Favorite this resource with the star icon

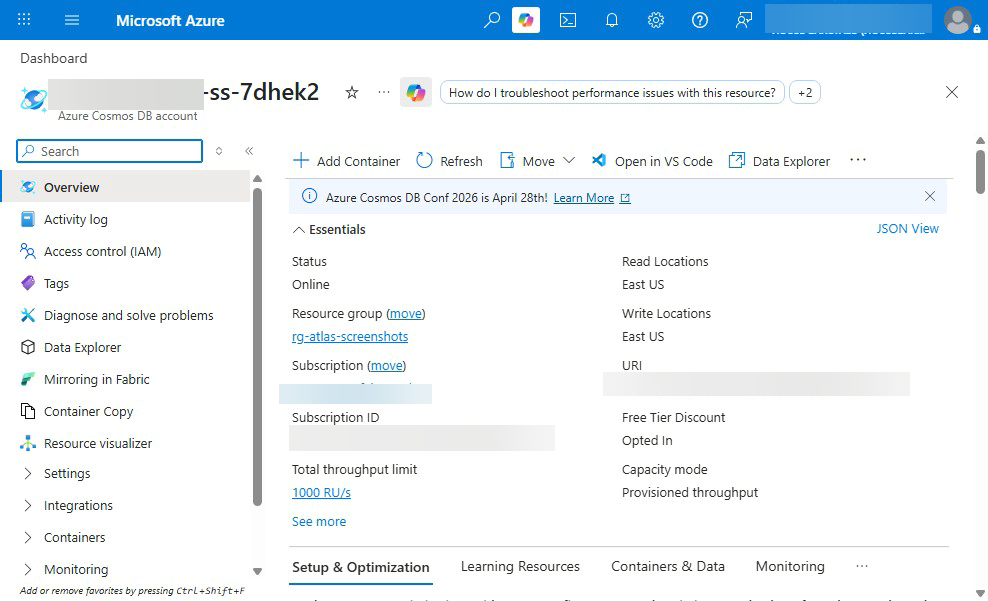pos(352,93)
